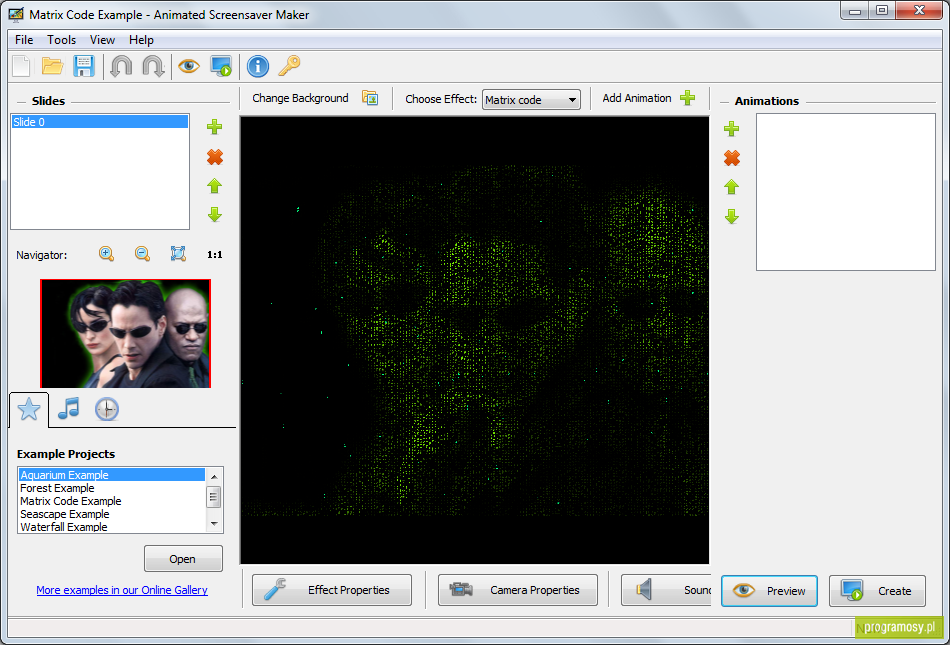The width and height of the screenshot is (950, 645).
Task: Select Slide 0 in Slides list
Action: pyautogui.click(x=100, y=122)
